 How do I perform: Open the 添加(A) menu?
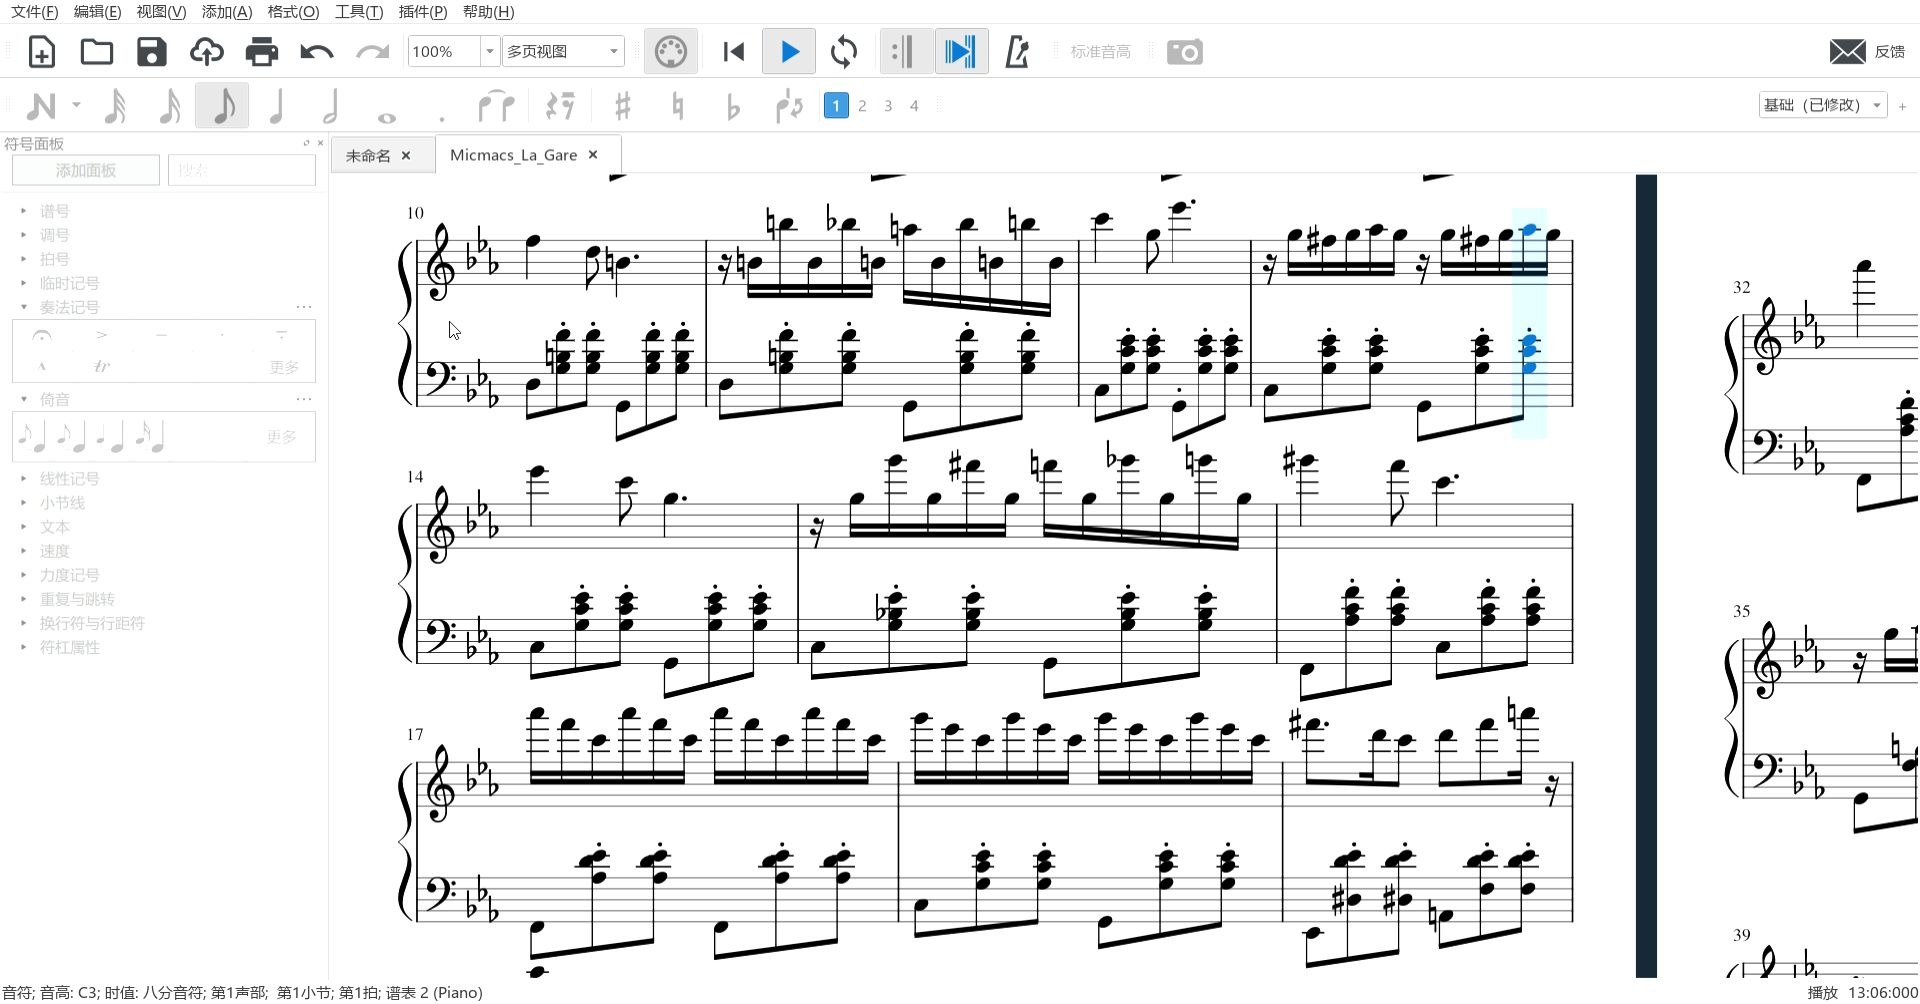pyautogui.click(x=227, y=11)
